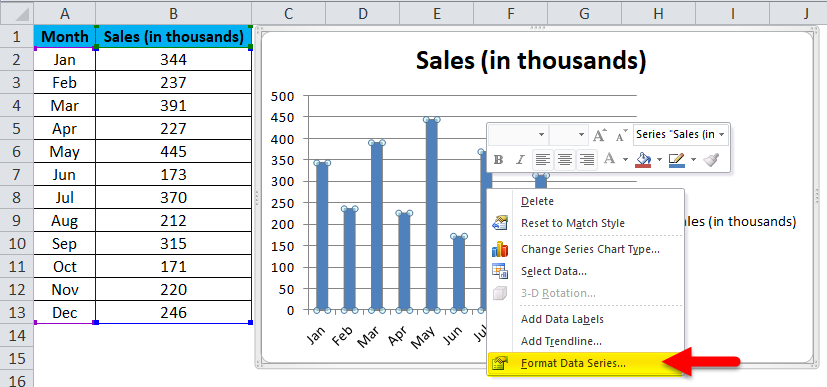
Task: Click cell containing Aug
Action: tap(64, 221)
